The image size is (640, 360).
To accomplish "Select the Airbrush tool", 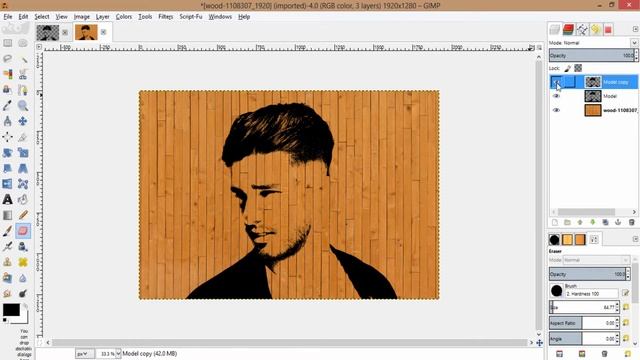I will click(7, 247).
